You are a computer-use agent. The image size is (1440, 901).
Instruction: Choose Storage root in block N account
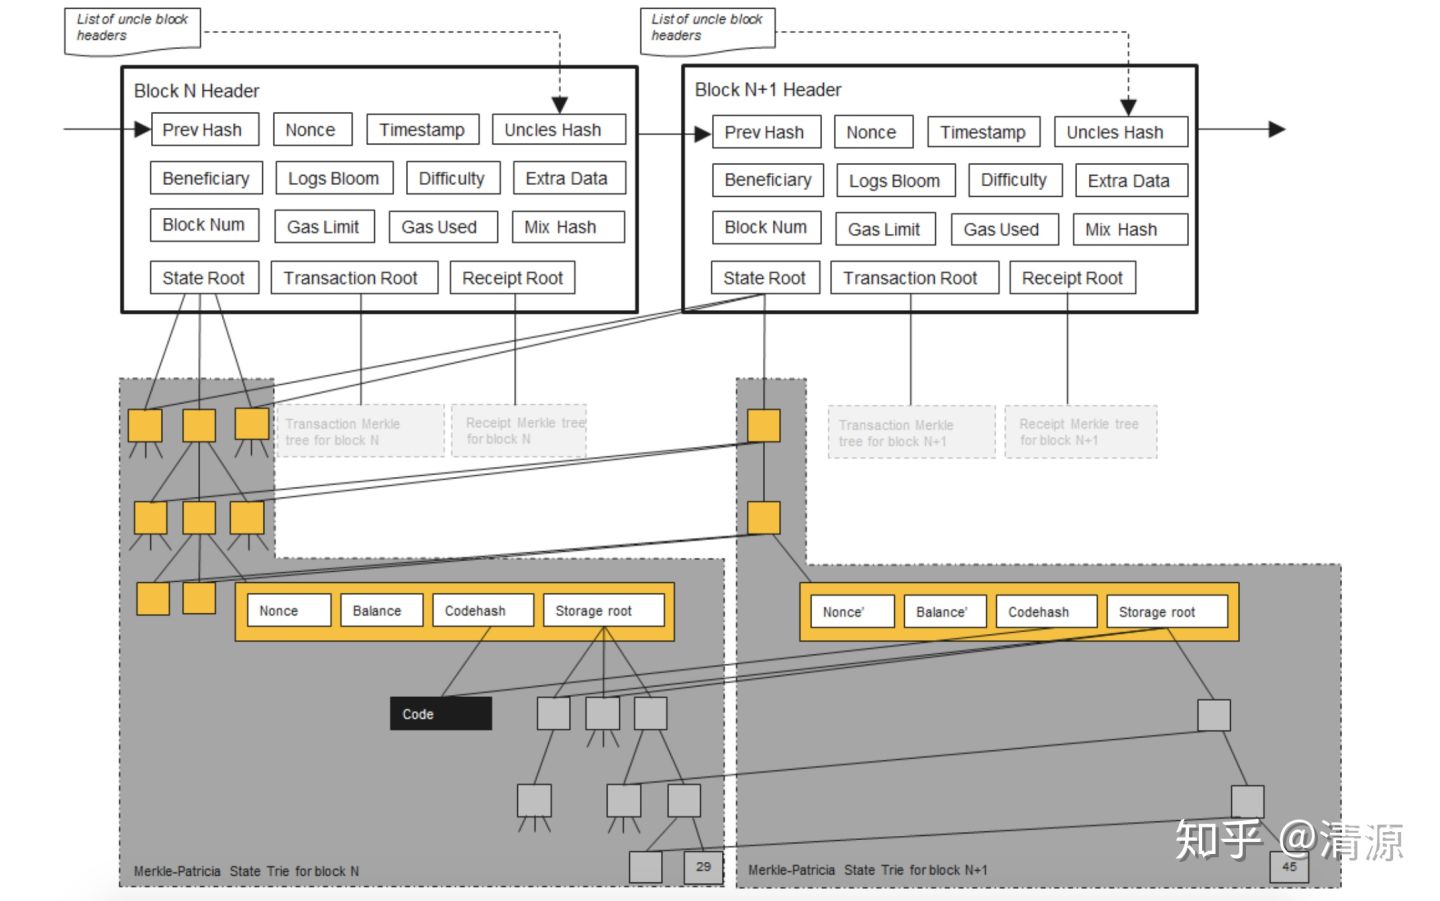[603, 611]
